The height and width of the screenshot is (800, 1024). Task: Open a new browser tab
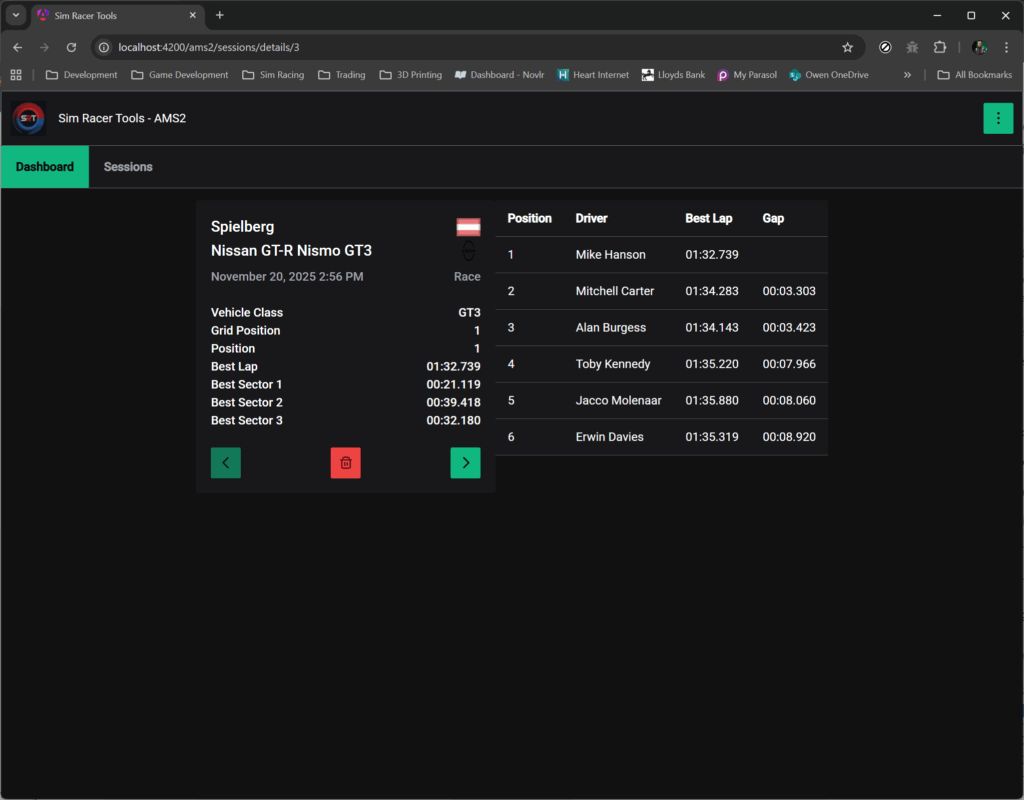click(220, 15)
